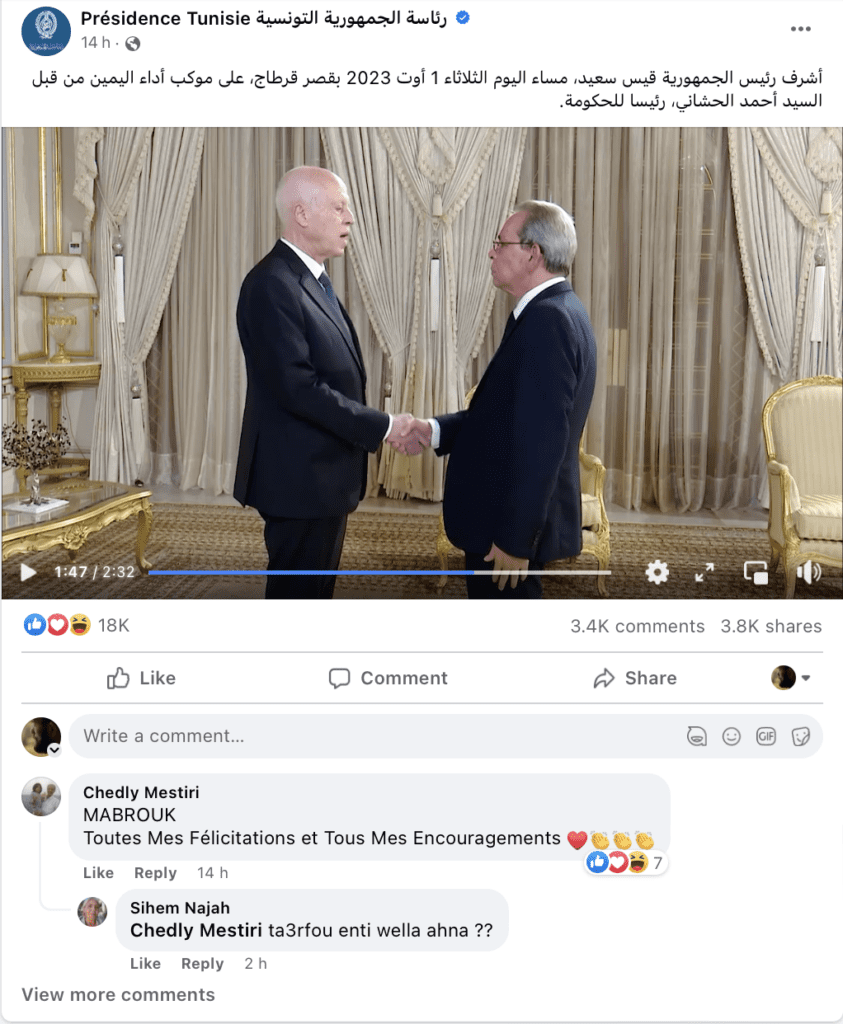Share this post

[x=635, y=678]
